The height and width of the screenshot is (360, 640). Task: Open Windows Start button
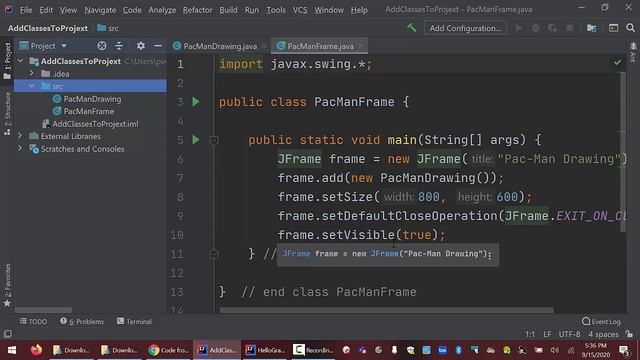[x=12, y=350]
